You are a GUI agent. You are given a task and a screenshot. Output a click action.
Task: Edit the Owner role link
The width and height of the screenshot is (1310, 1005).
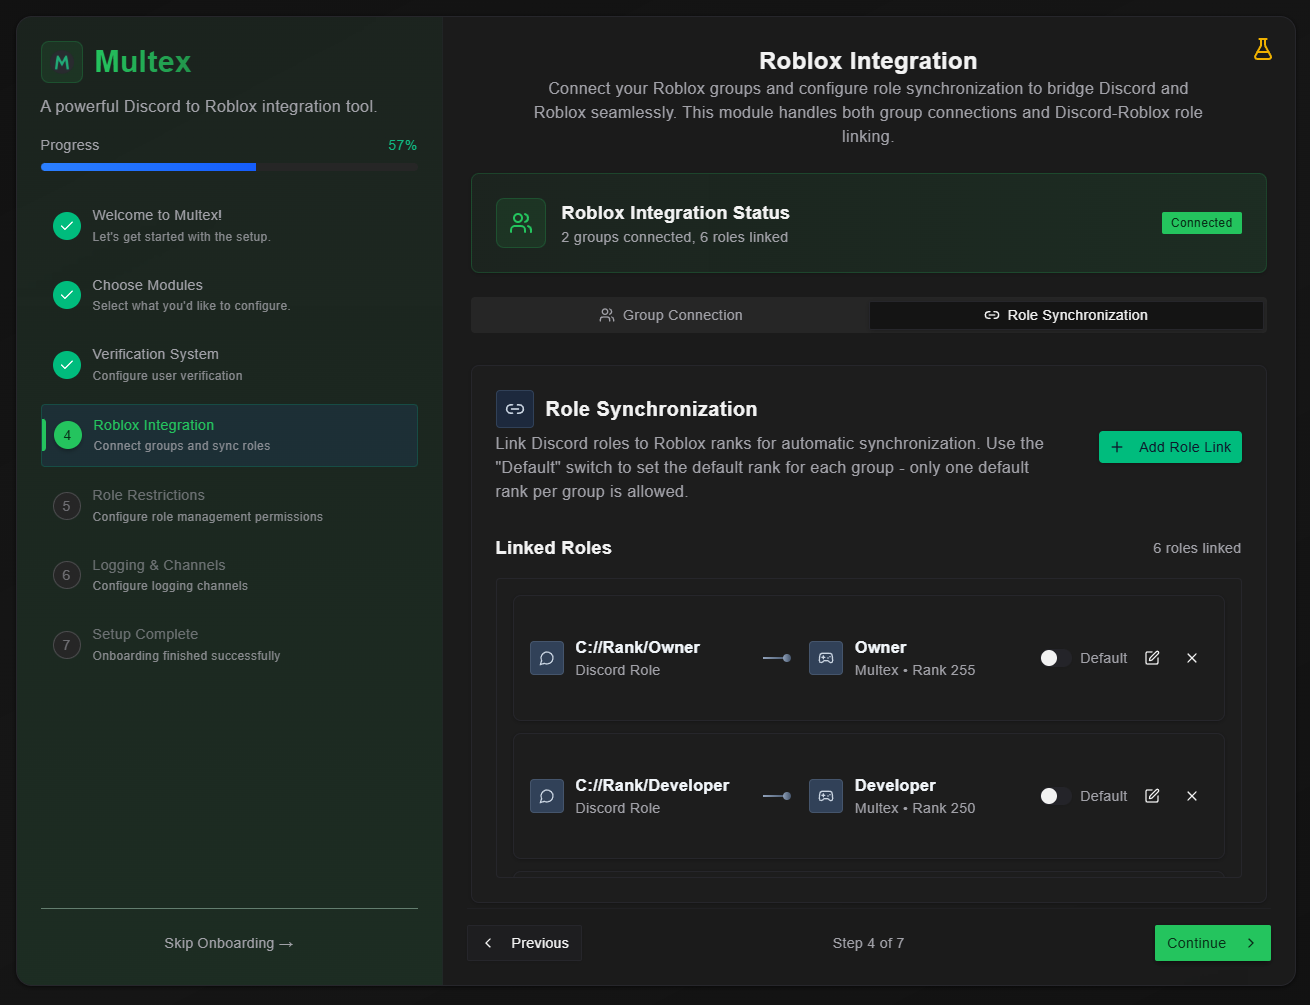click(x=1152, y=658)
